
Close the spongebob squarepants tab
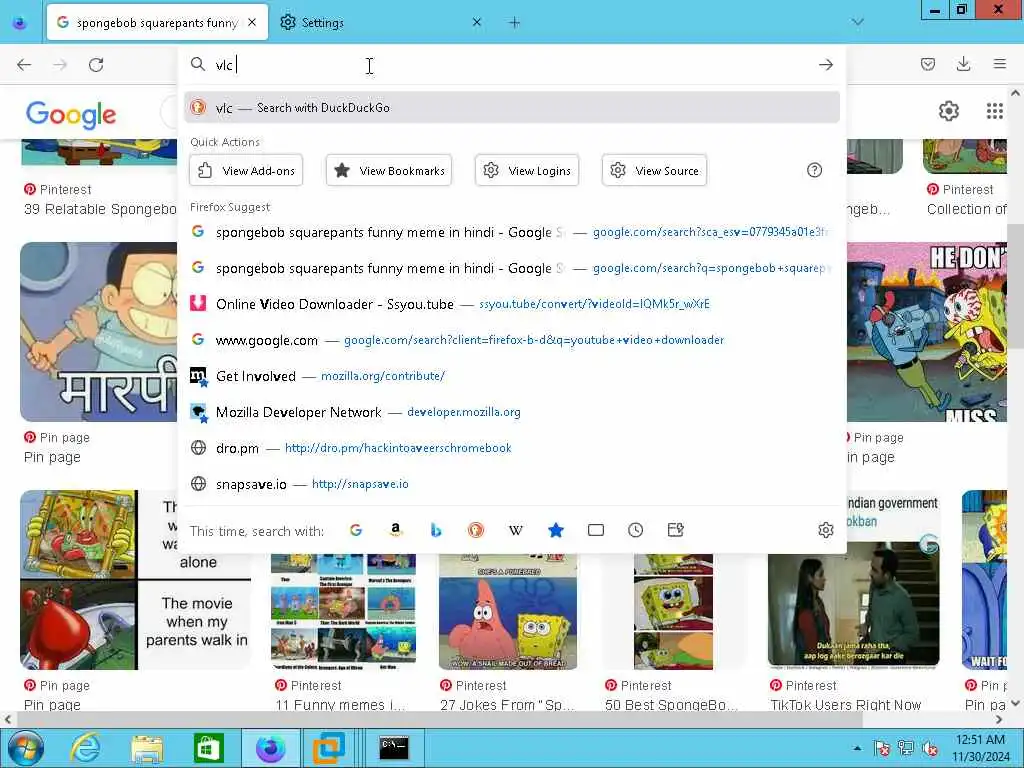click(x=252, y=23)
